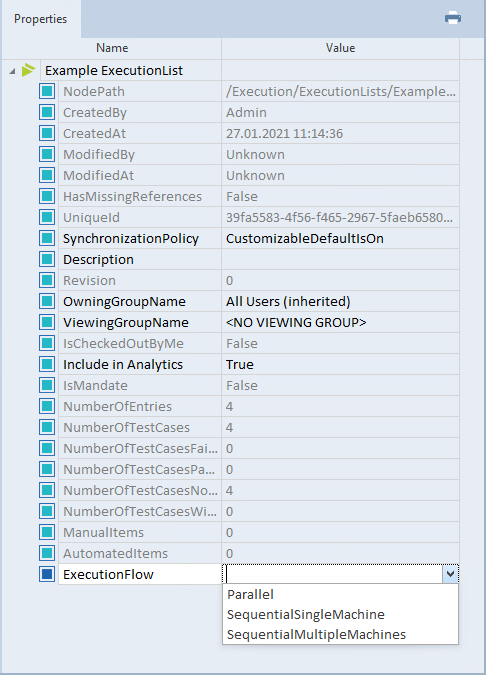This screenshot has width=486, height=675.
Task: Click the property icon next to SynchronizationPolicy
Action: (47, 238)
